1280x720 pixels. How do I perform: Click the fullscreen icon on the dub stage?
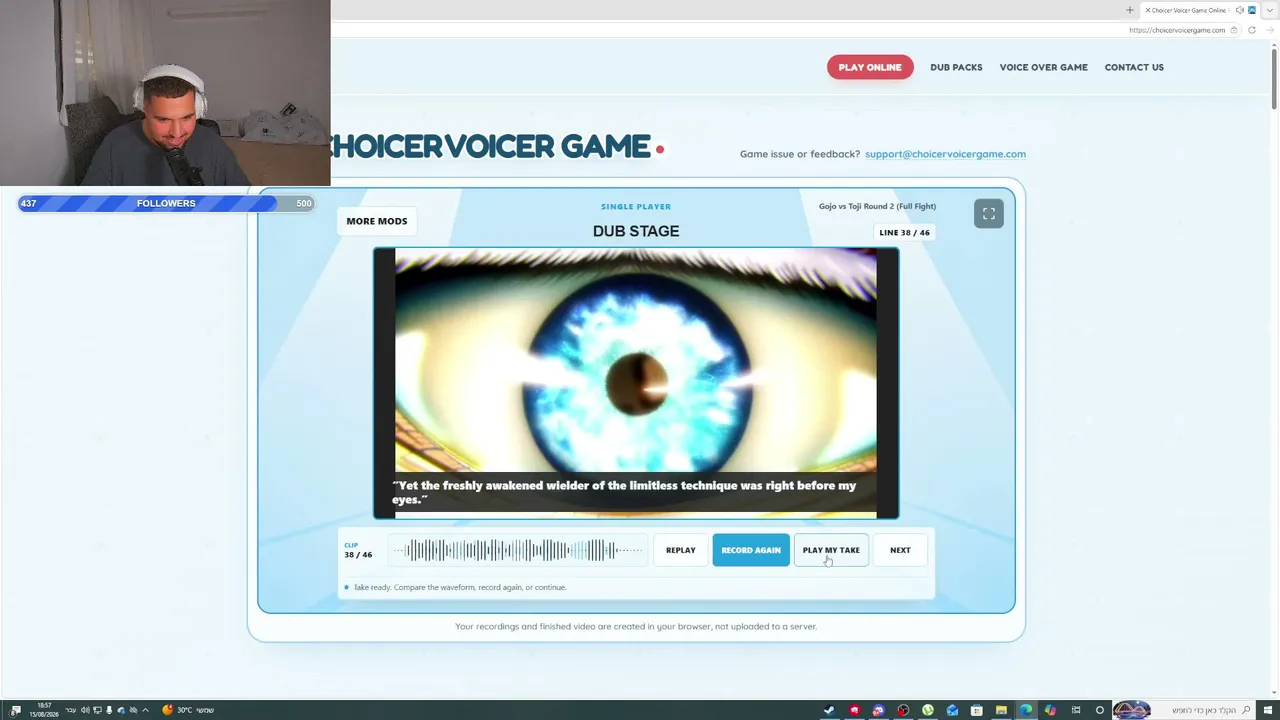click(988, 213)
